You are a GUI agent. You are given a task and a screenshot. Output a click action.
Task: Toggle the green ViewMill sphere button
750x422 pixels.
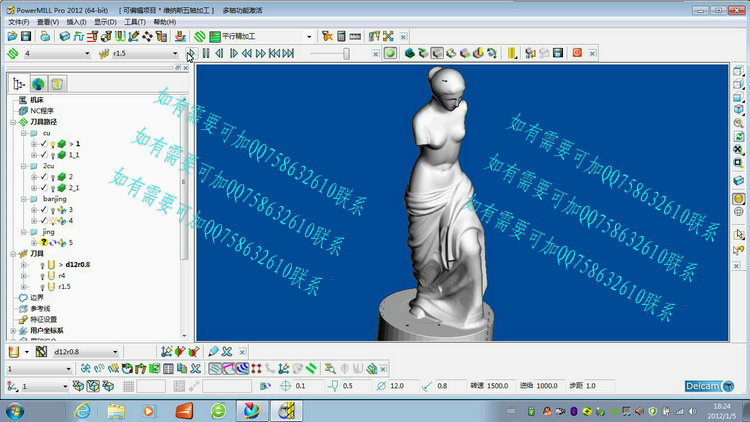tap(390, 53)
